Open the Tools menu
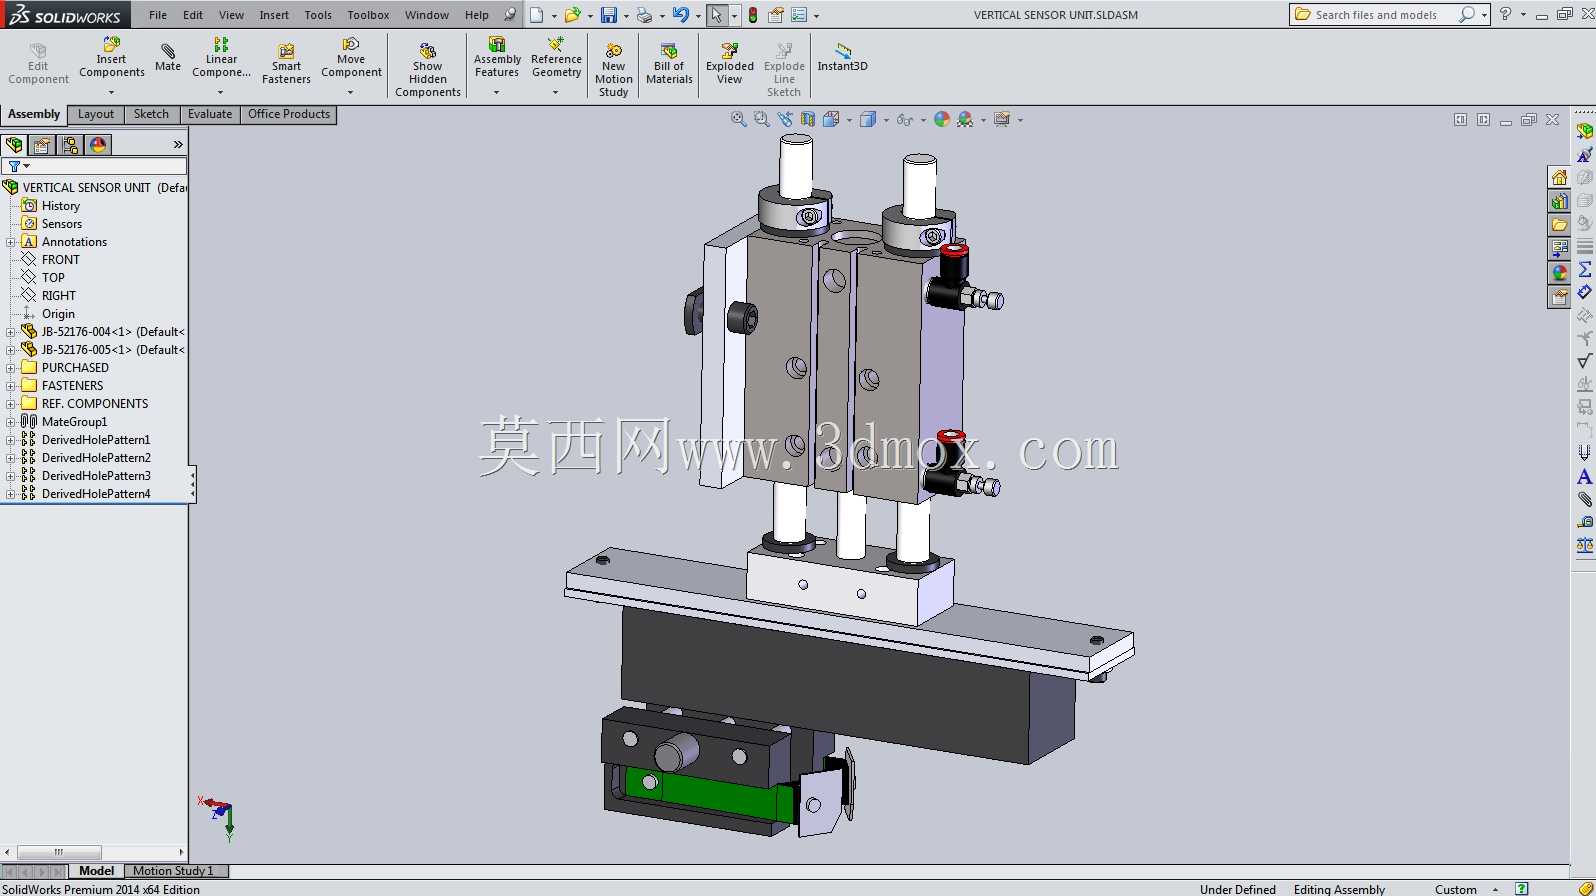 coord(318,15)
